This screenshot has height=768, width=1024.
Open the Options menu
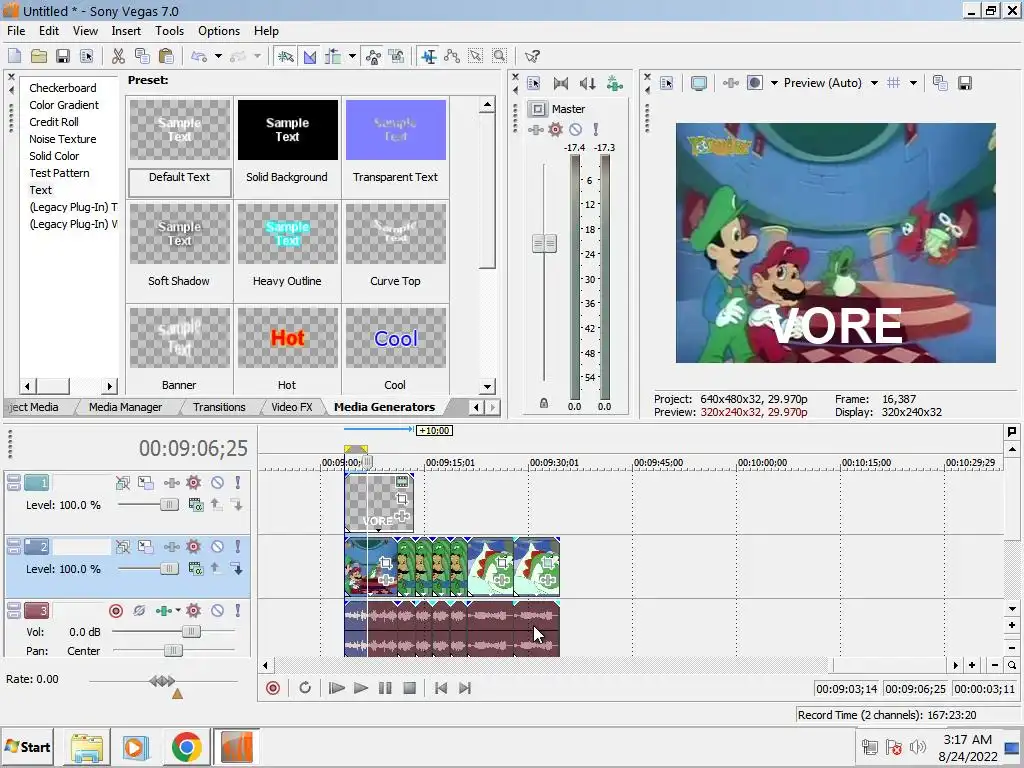tap(219, 31)
